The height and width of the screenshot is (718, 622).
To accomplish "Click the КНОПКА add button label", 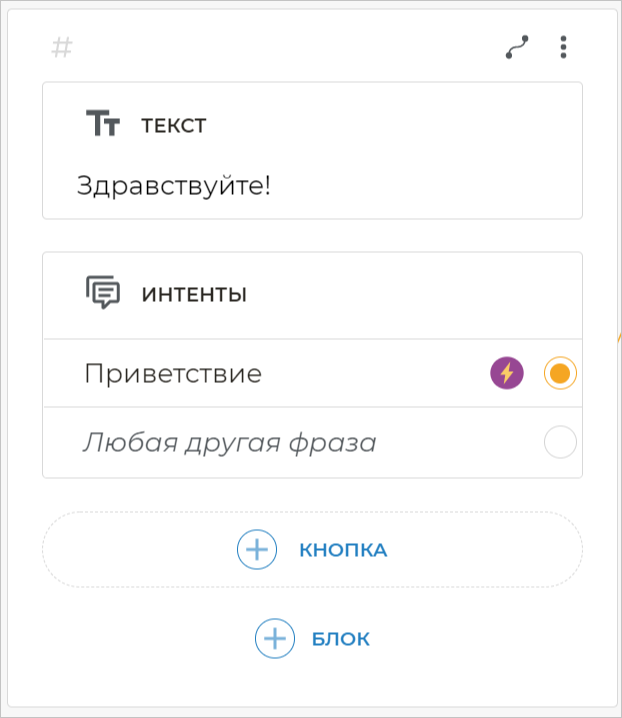I will [x=343, y=550].
